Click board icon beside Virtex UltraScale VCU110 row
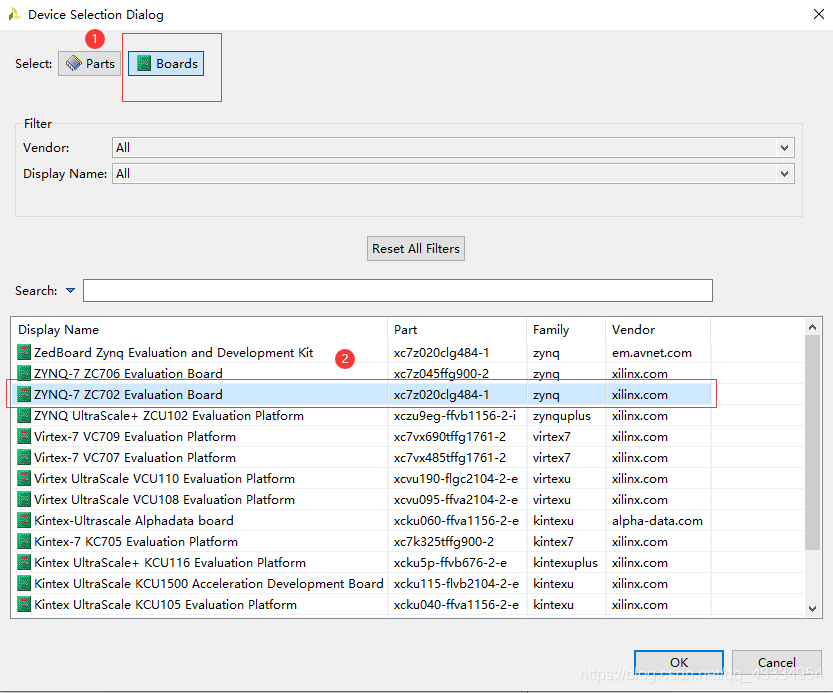This screenshot has width=833, height=693. pos(24,478)
